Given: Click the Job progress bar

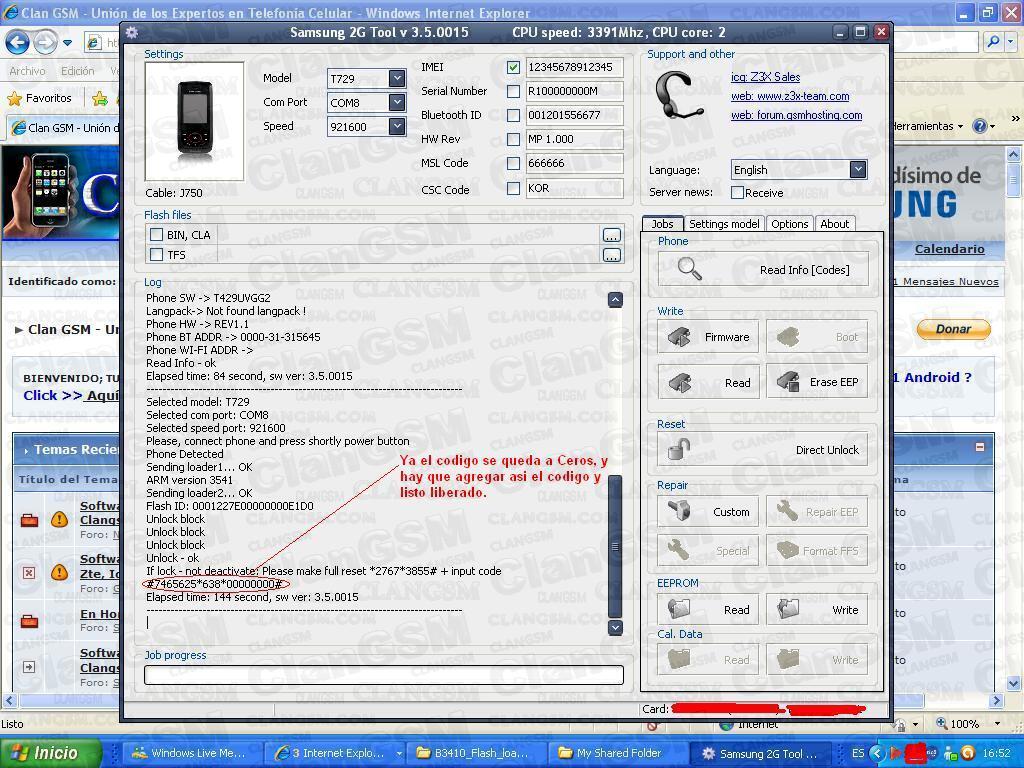Looking at the screenshot, I should point(384,675).
